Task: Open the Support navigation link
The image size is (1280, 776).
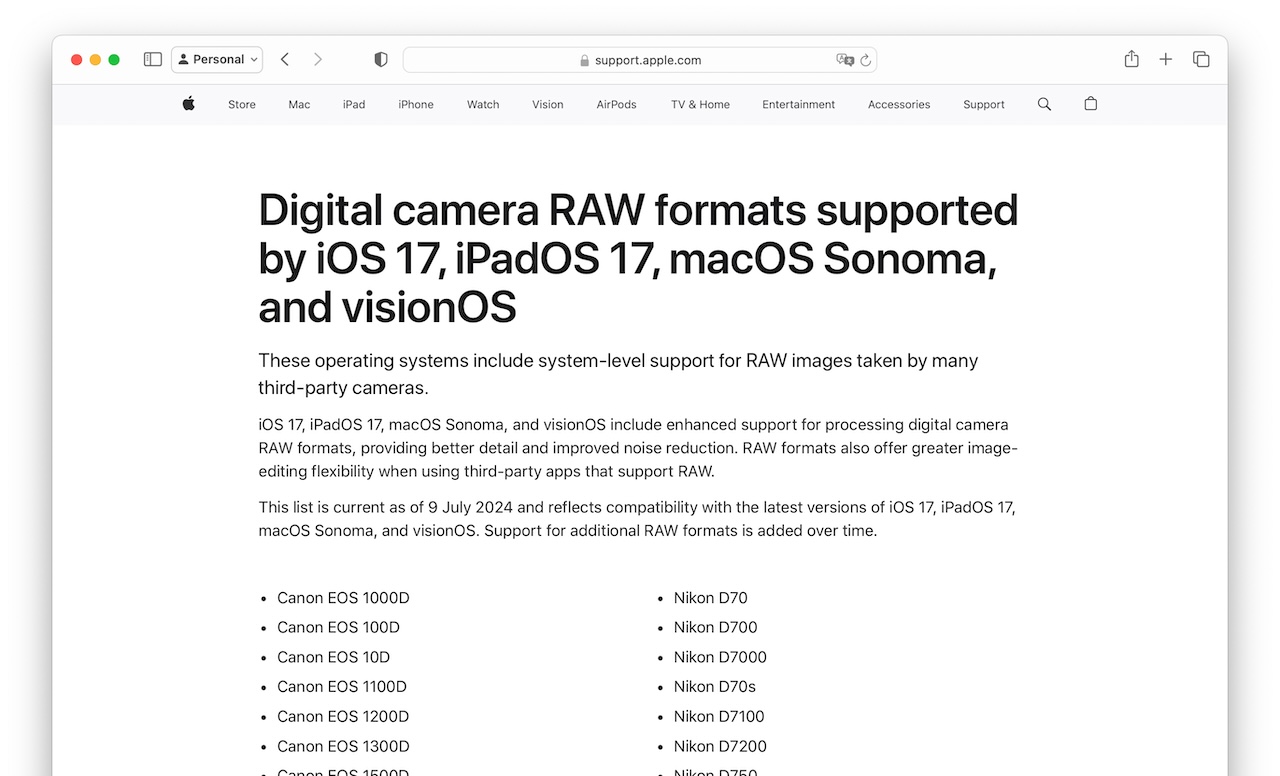Action: (984, 104)
